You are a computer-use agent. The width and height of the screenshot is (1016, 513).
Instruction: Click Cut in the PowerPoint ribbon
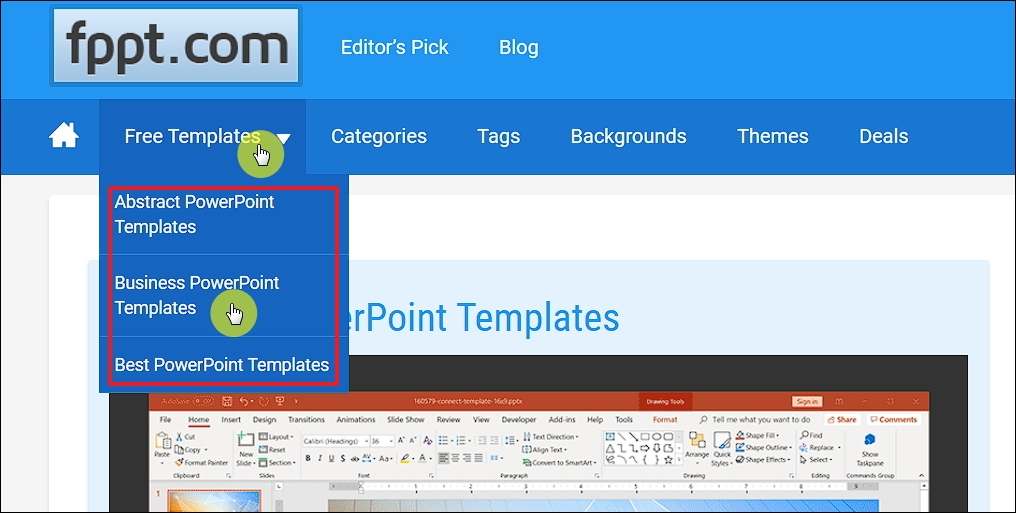185,437
